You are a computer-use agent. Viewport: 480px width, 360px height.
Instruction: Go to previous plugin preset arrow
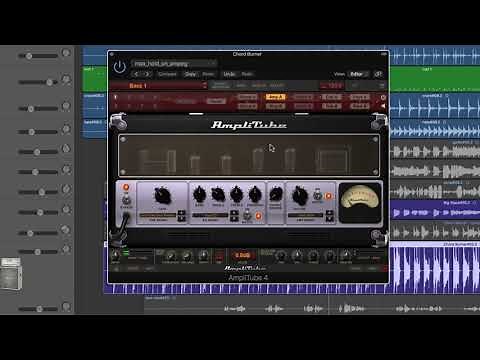pos(136,74)
